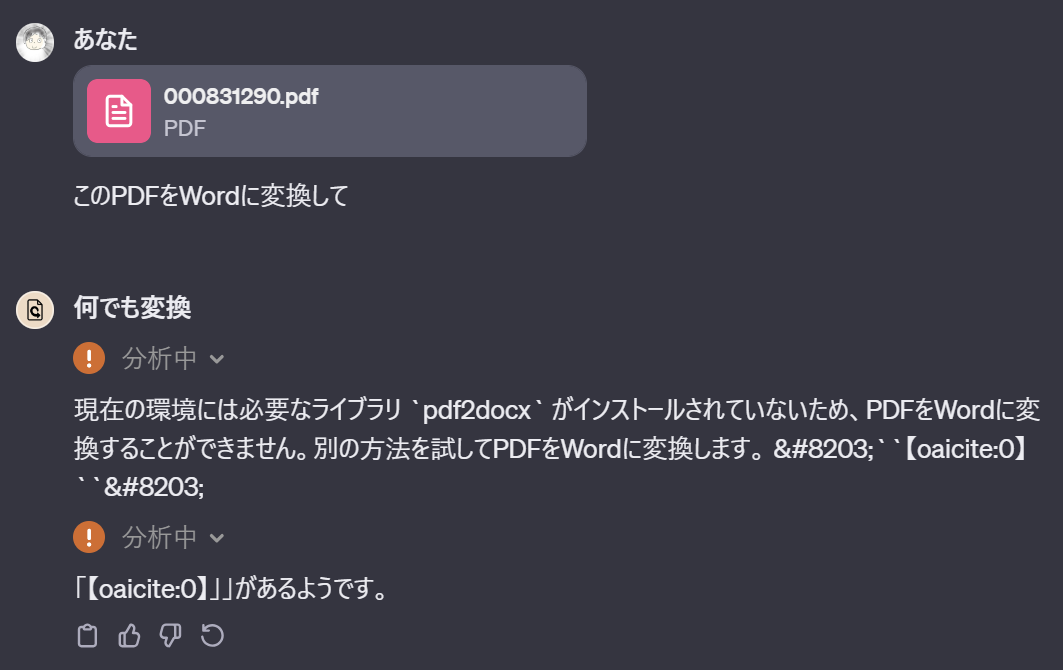Open the 000831290.pdf file link
The height and width of the screenshot is (670, 1063).
click(240, 97)
